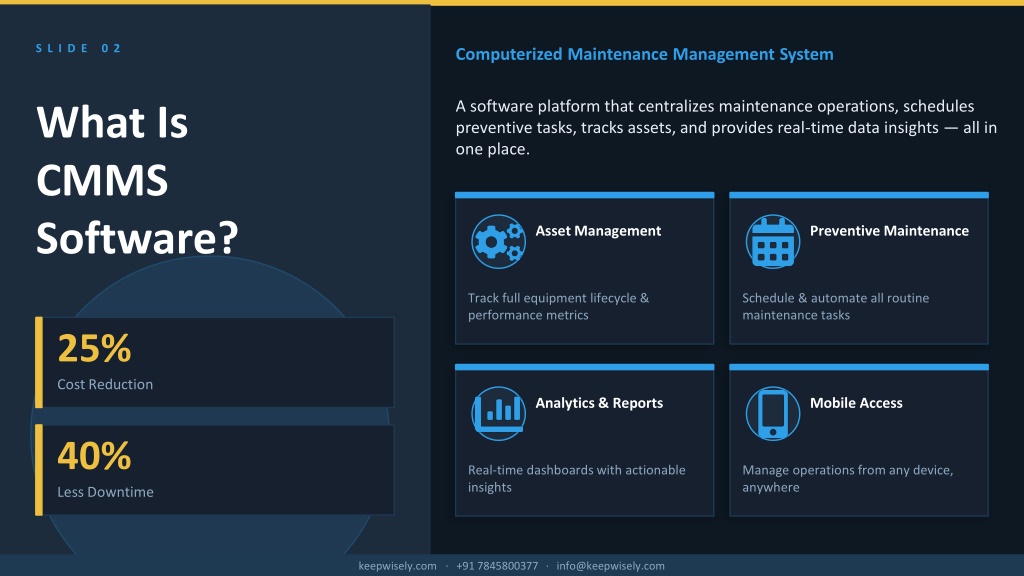Click the 'What Is CMMS Software?' title
The width and height of the screenshot is (1024, 576).
tap(137, 180)
